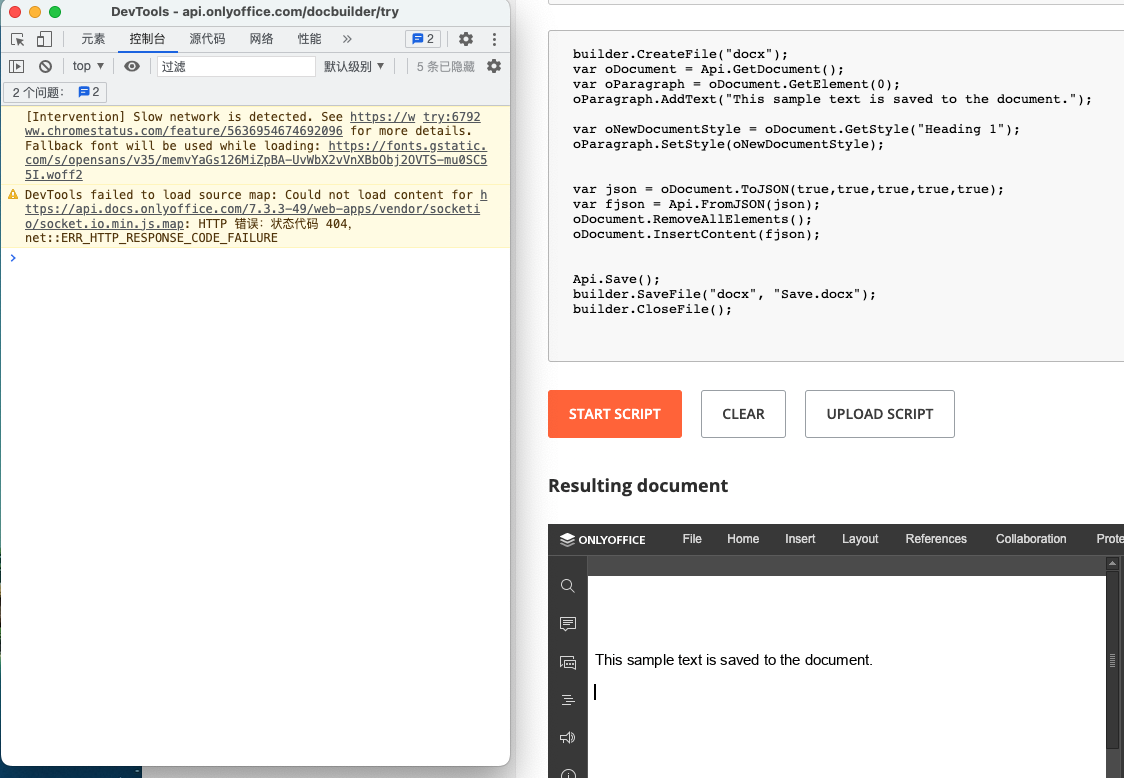The height and width of the screenshot is (778, 1124).
Task: Open the Collaboration tab
Action: 1031,539
